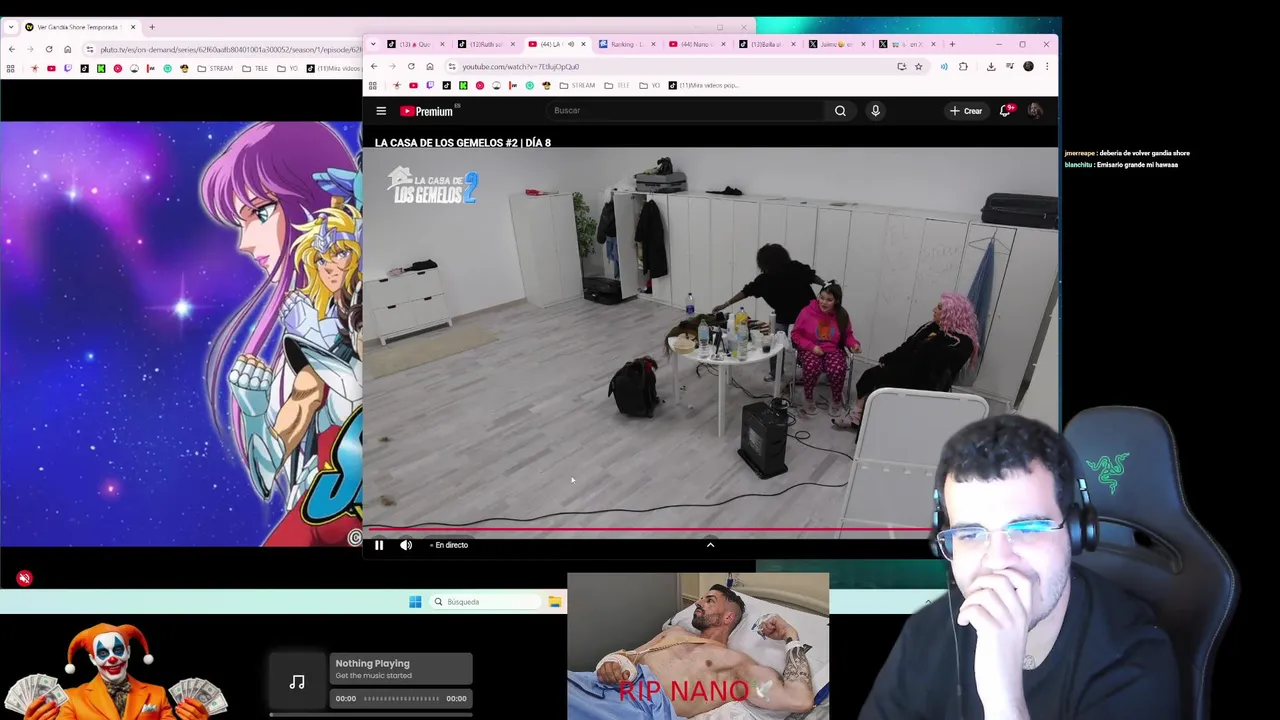The width and height of the screenshot is (1280, 720).
Task: Go back in the Pluto TV window
Action: (12, 49)
